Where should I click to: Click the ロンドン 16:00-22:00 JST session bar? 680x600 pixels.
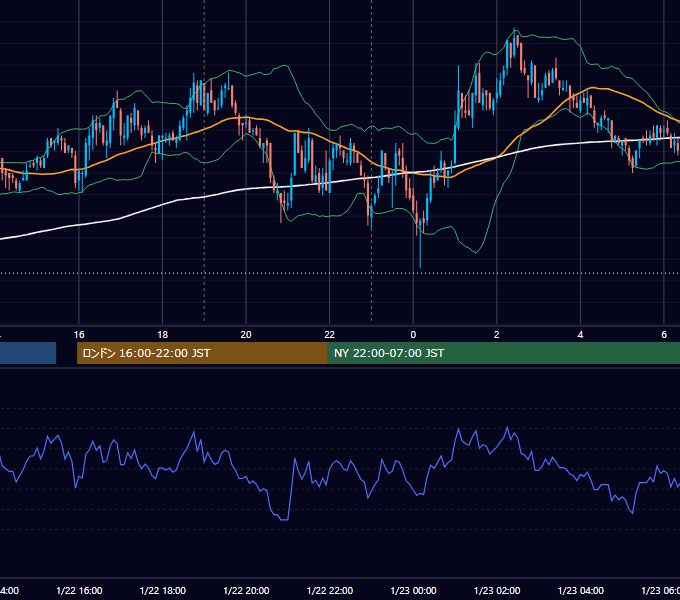tap(202, 353)
